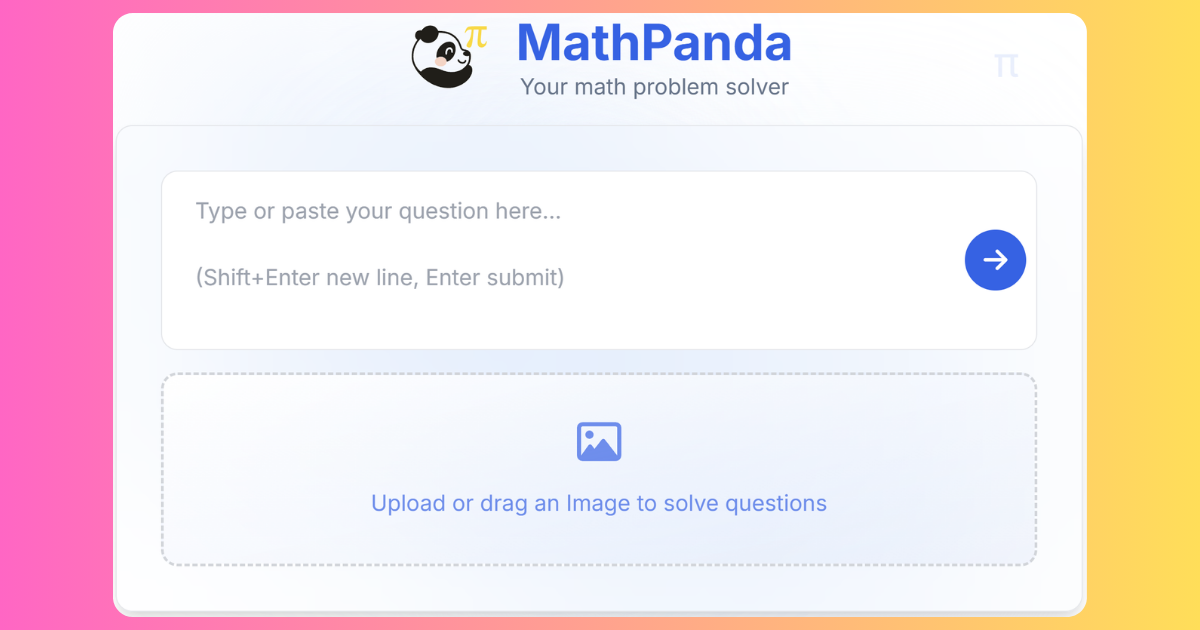Click the "Shift+Enter new line" hint text

pyautogui.click(x=380, y=277)
